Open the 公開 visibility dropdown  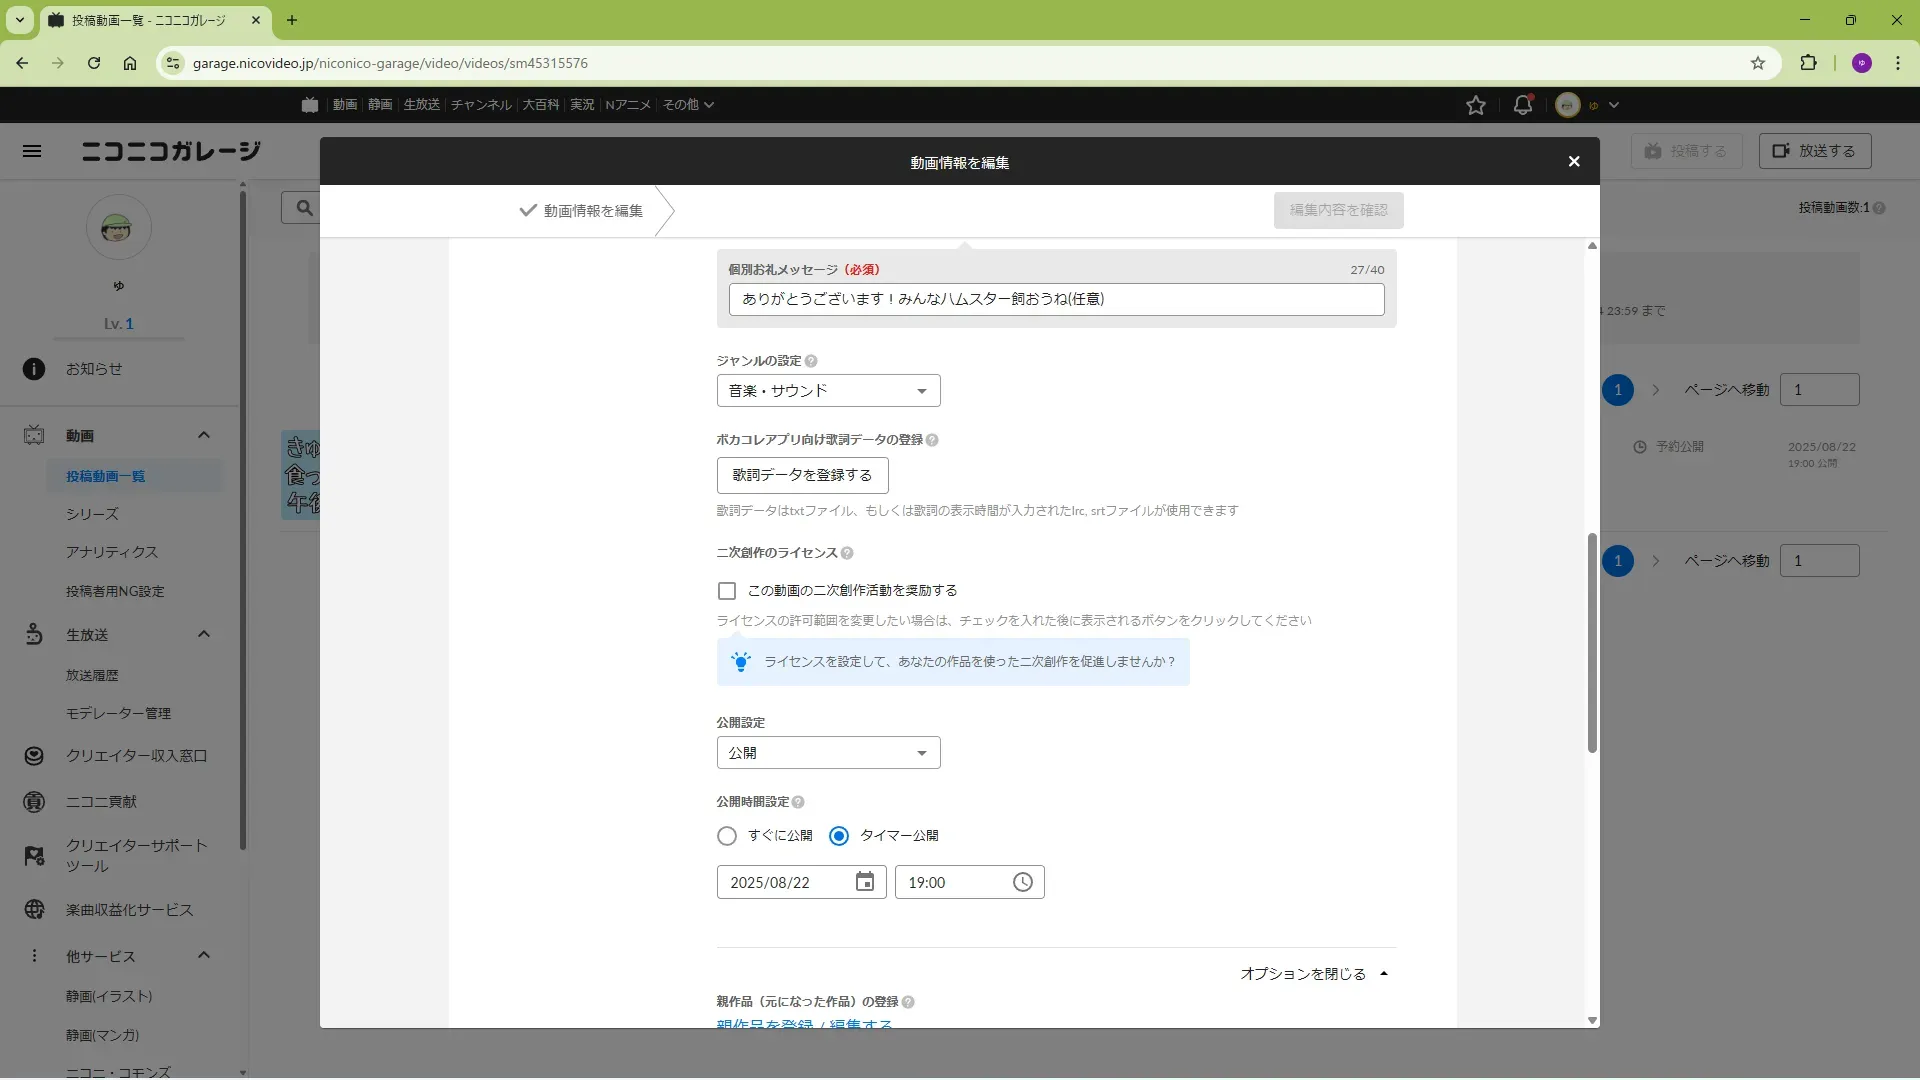click(828, 753)
